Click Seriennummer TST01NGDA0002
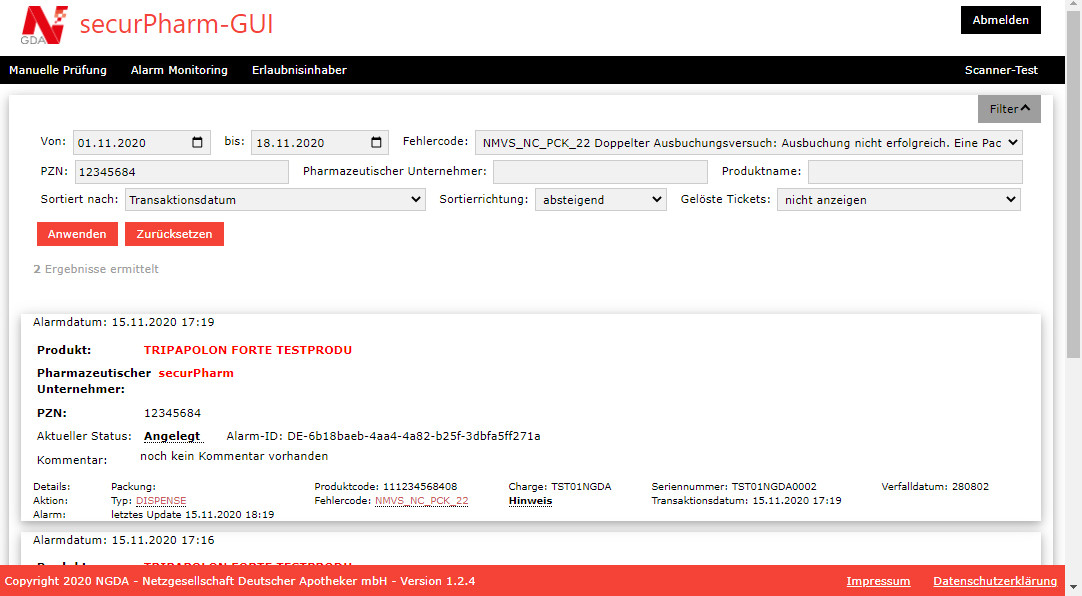 point(734,487)
